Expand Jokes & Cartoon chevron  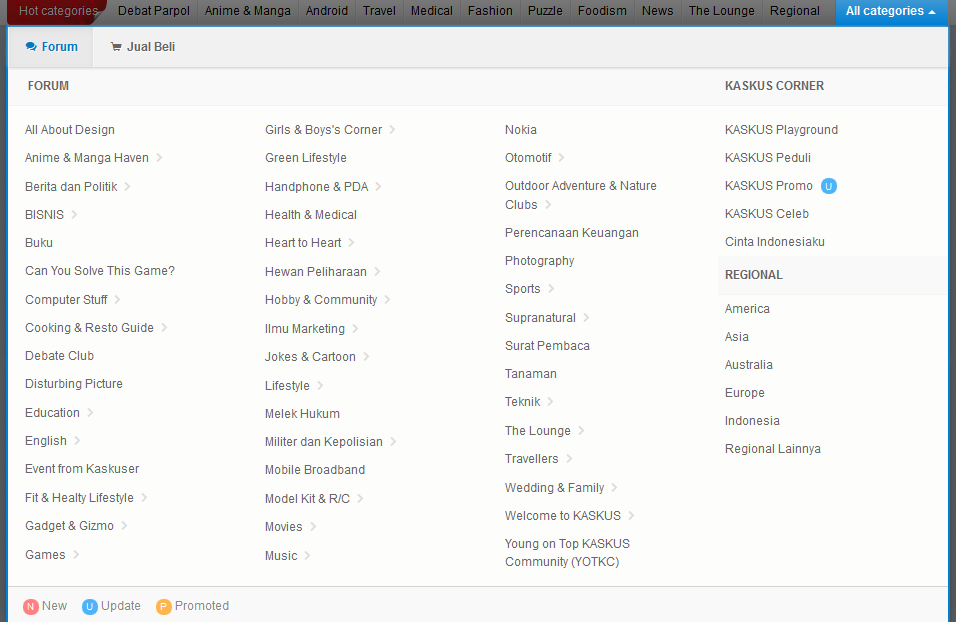(x=366, y=356)
